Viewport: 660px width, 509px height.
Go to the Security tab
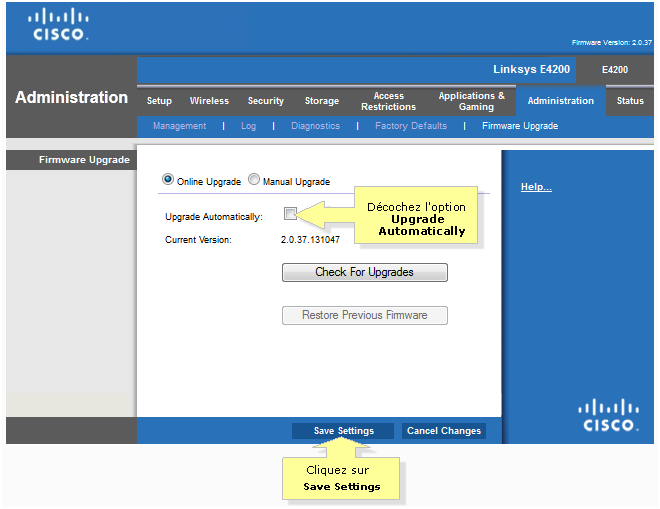[266, 101]
